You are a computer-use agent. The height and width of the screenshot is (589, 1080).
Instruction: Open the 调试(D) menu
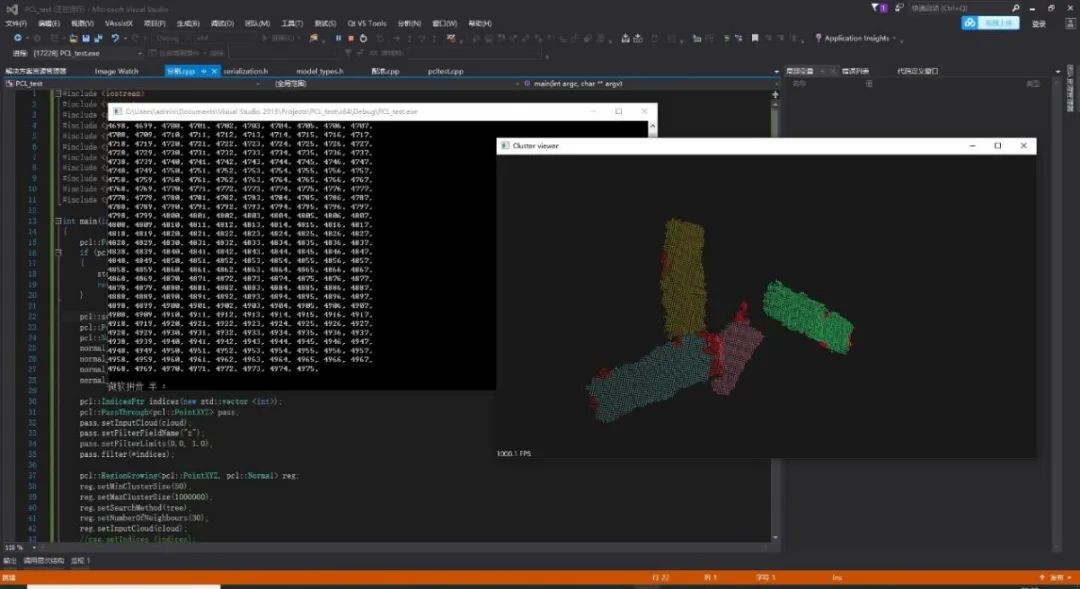pos(222,23)
